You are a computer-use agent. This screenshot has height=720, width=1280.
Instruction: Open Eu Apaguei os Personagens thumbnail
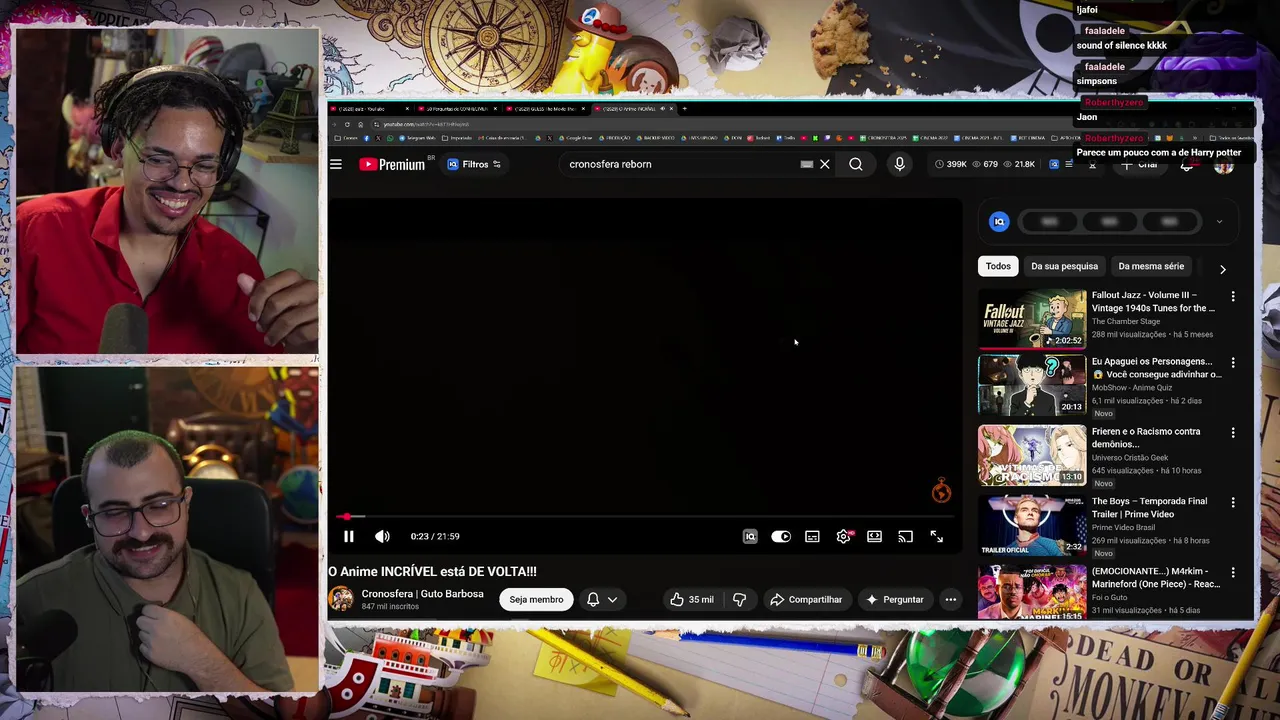(1032, 385)
